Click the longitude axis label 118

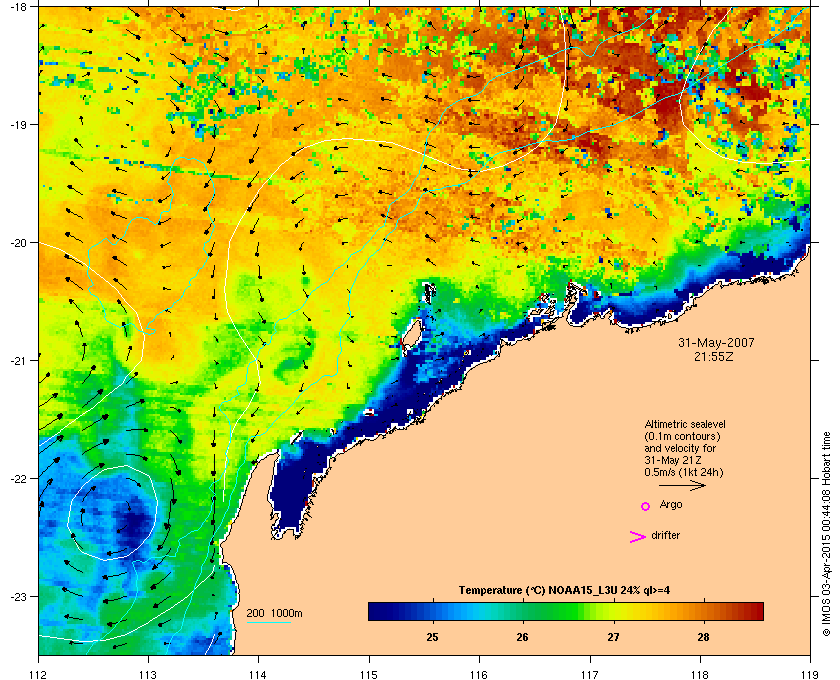(x=700, y=674)
